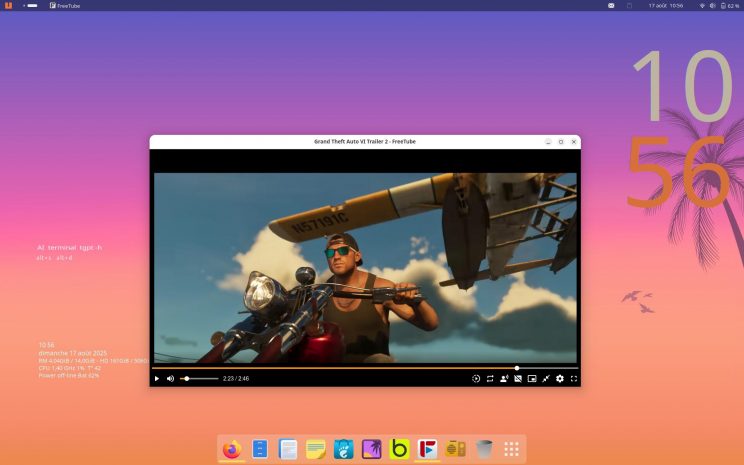Play the GTA VI trailer video
The width and height of the screenshot is (744, 465).
pos(157,379)
